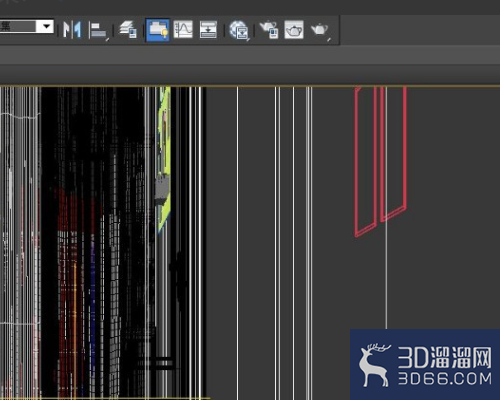The height and width of the screenshot is (400, 500).
Task: Click the Mirror tool icon
Action: coord(72,30)
